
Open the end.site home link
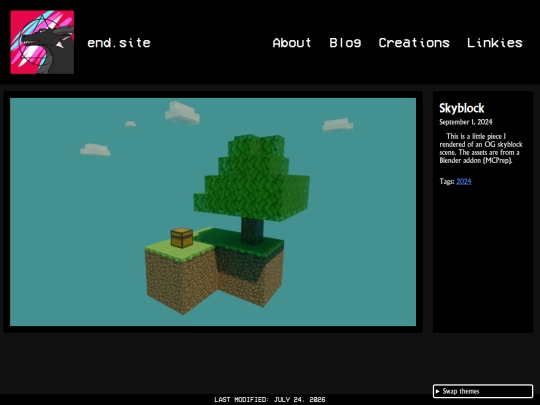coord(119,43)
